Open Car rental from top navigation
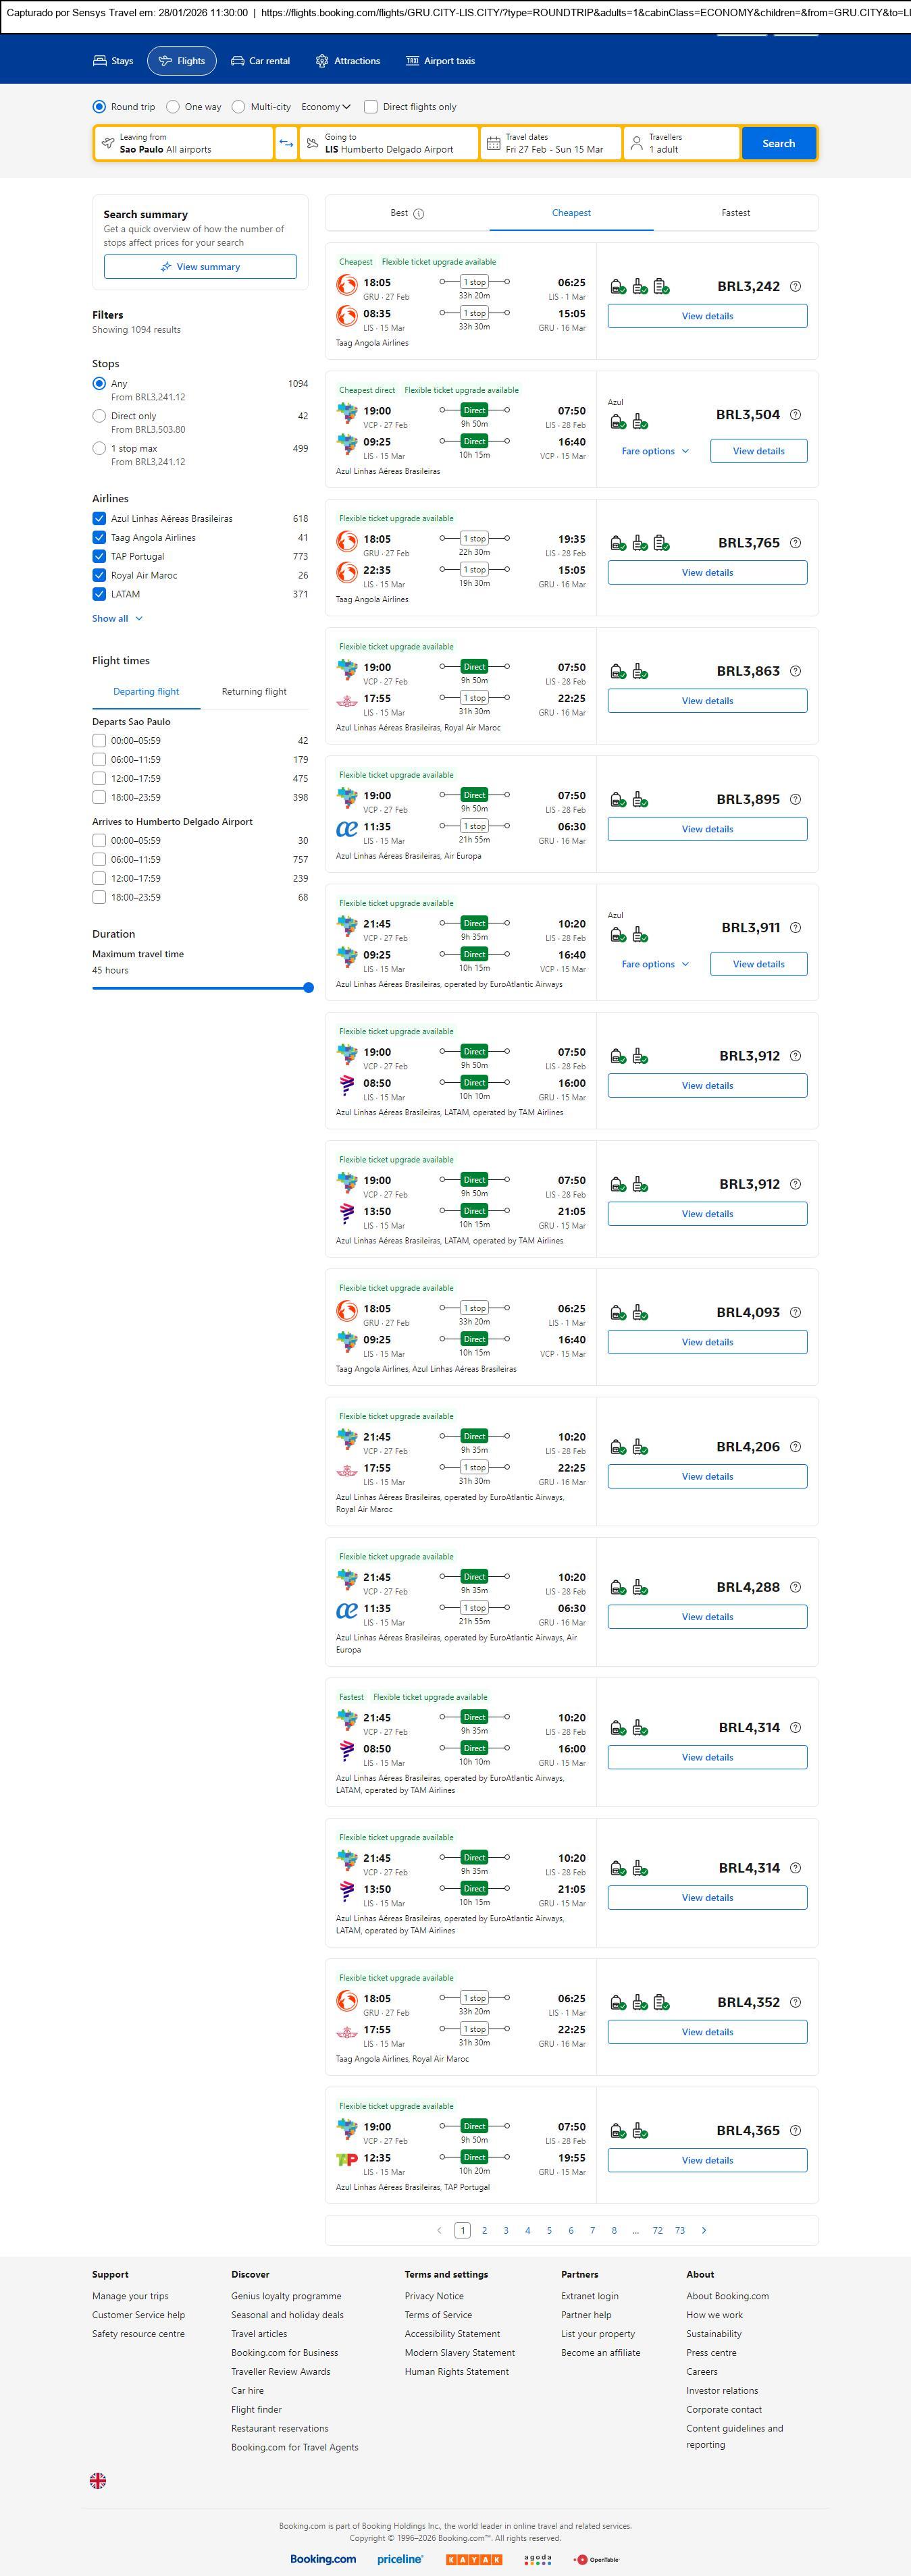911x2576 pixels. (x=260, y=61)
